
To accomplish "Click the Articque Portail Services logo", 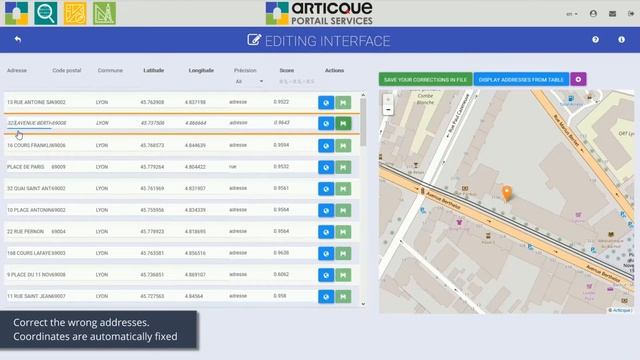I will [319, 13].
